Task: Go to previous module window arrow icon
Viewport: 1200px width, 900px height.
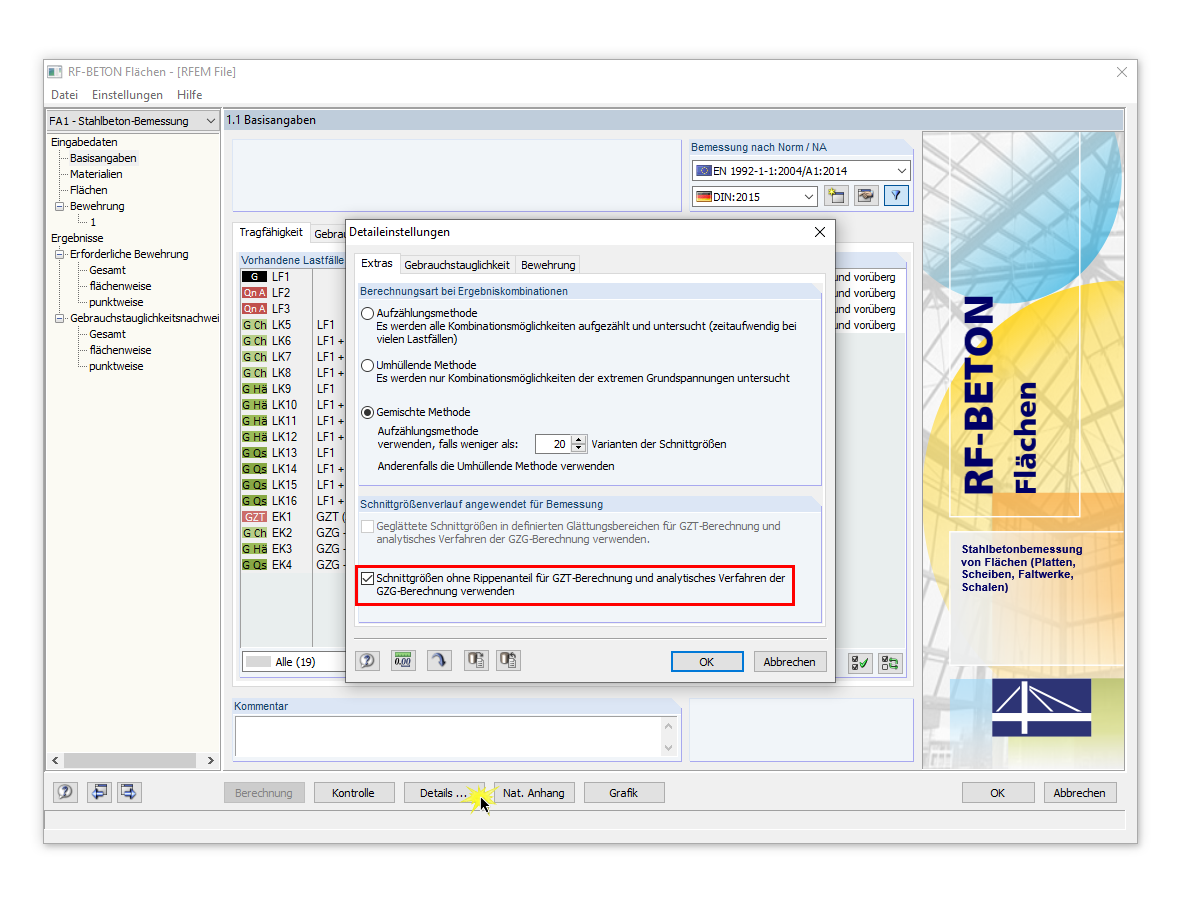Action: coord(99,792)
